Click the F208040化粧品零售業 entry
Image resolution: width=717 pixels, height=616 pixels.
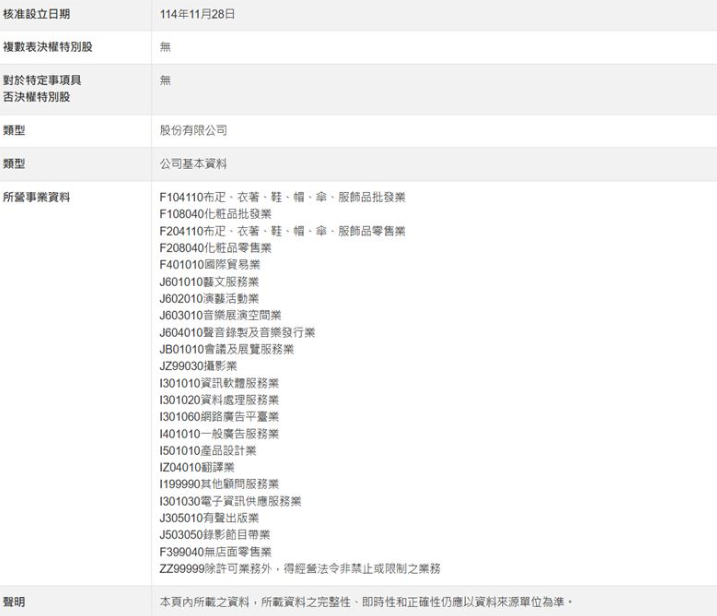(215, 248)
